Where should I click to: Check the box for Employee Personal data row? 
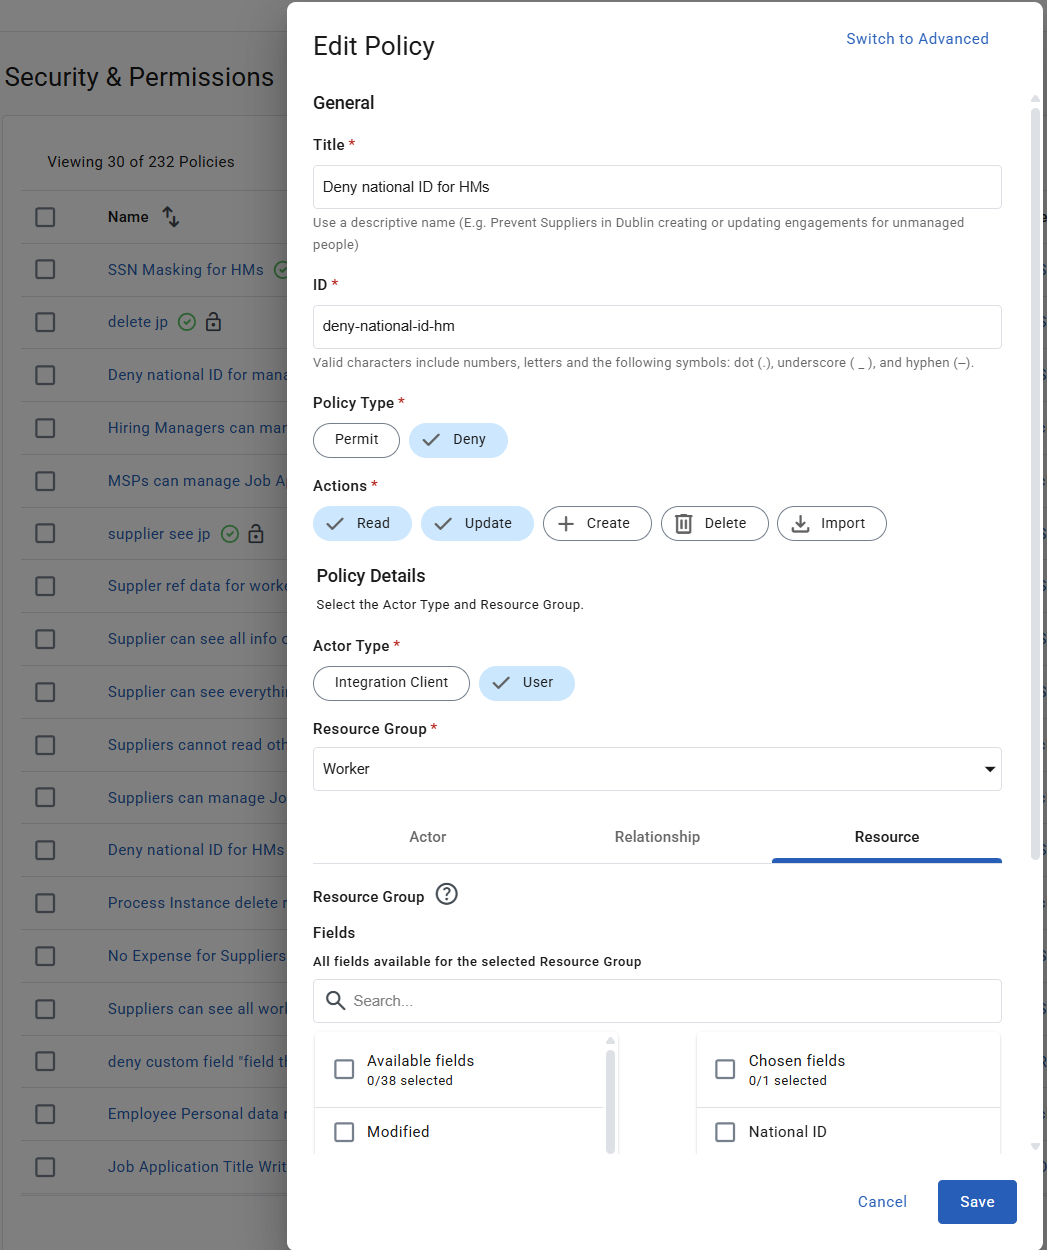click(45, 1114)
